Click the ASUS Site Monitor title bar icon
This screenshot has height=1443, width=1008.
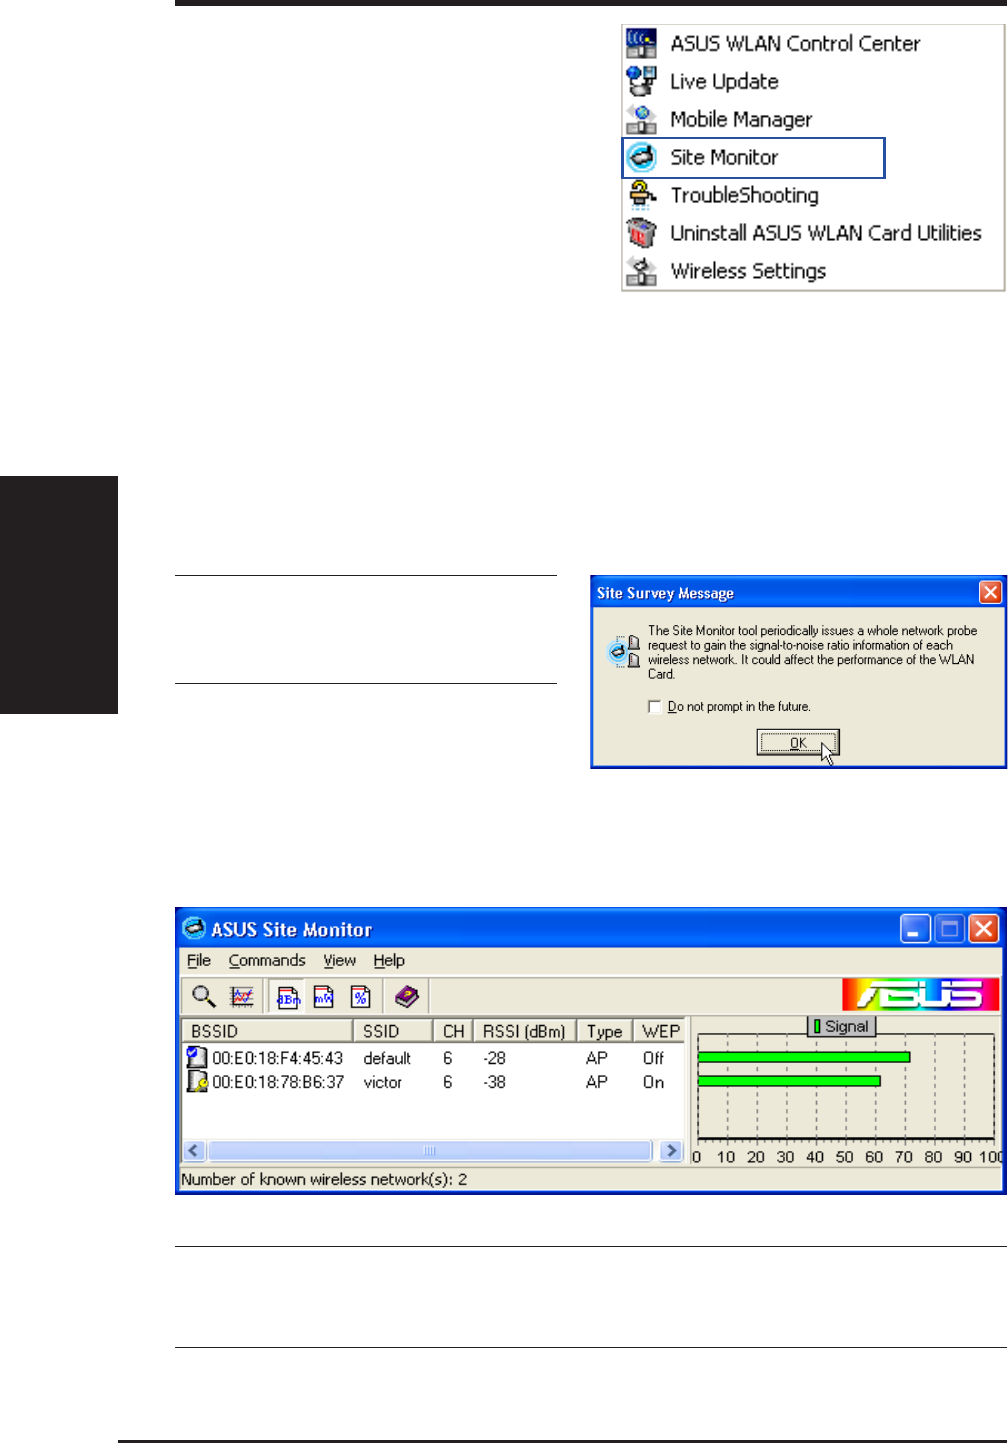195,928
